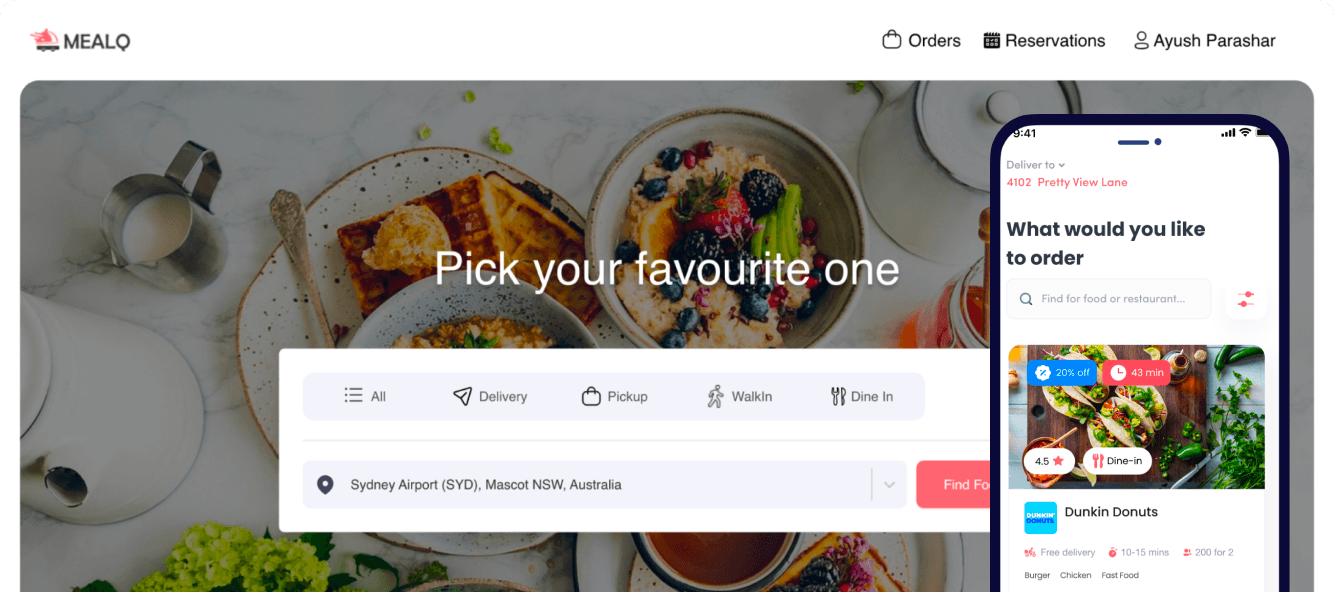Screen dimensions: 1334x592
Task: Choose the WalkIn option
Action: (740, 396)
